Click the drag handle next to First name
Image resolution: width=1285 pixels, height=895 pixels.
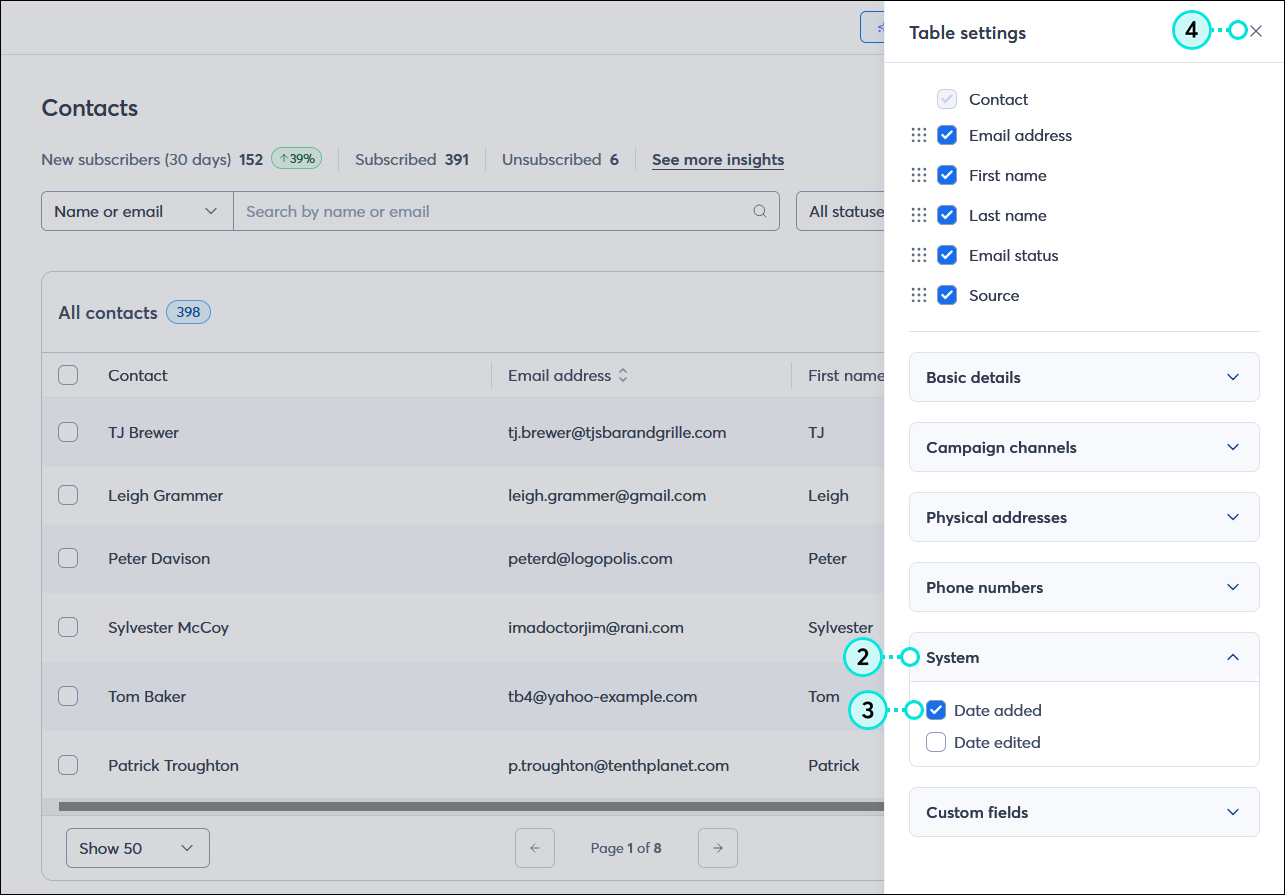(920, 175)
